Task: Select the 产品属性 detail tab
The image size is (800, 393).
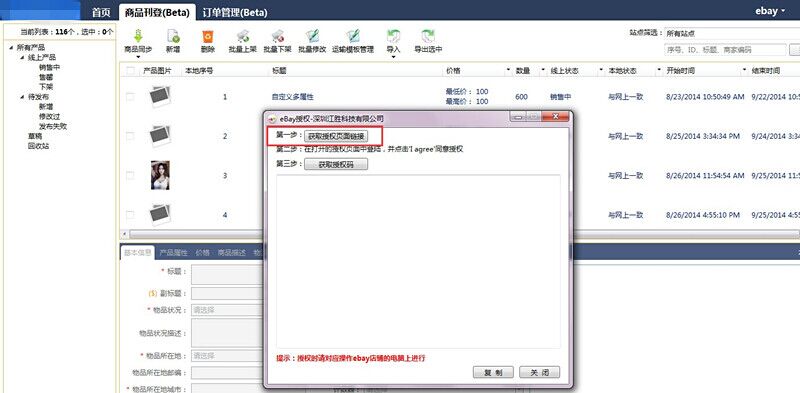Action: coord(173,253)
